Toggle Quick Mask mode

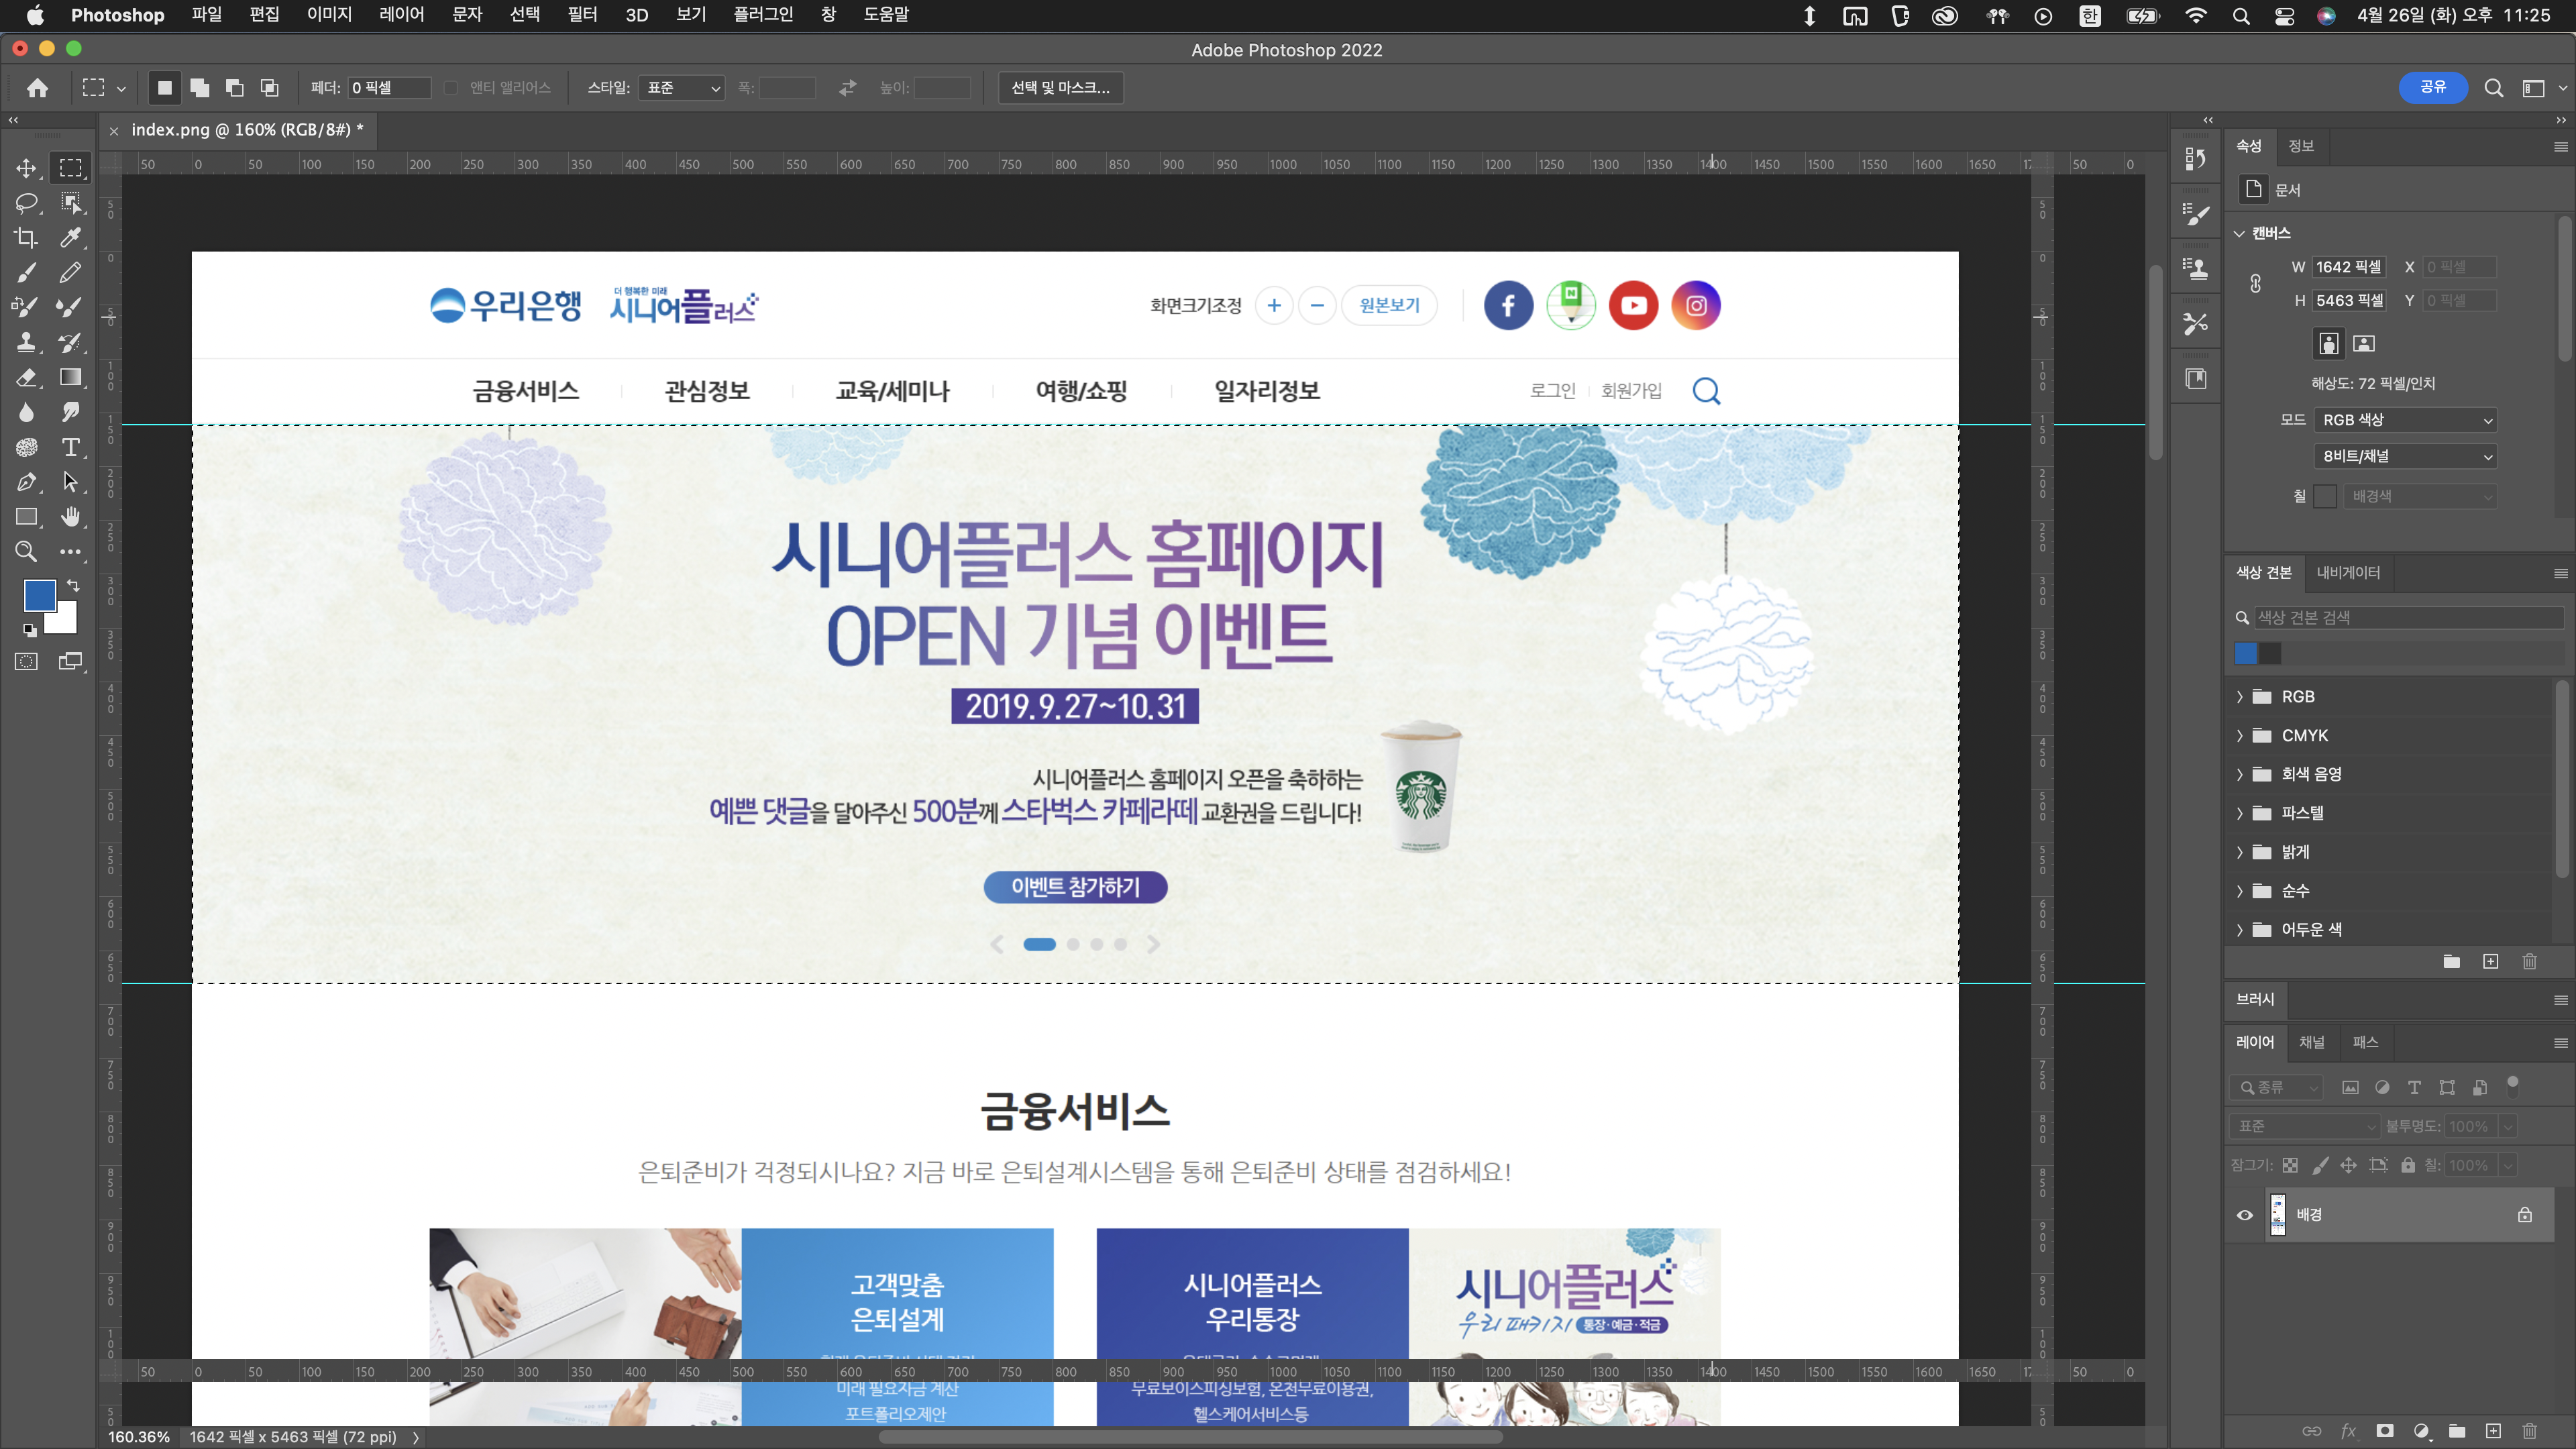27,661
